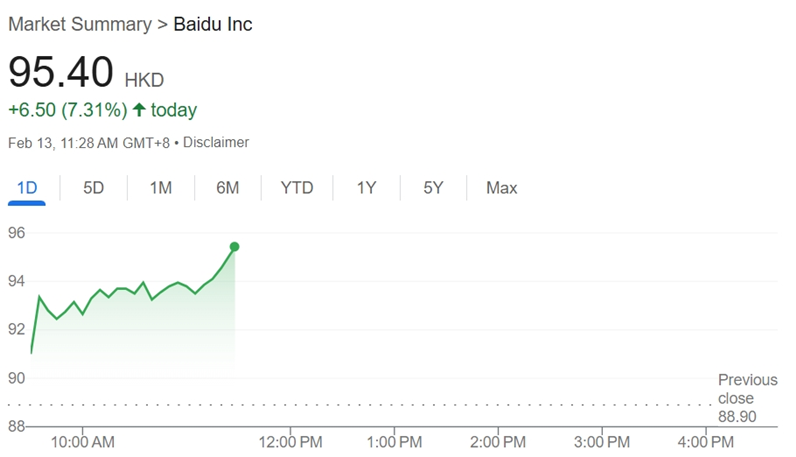Select the 1D time range tab
The width and height of the screenshot is (796, 457).
[27, 188]
